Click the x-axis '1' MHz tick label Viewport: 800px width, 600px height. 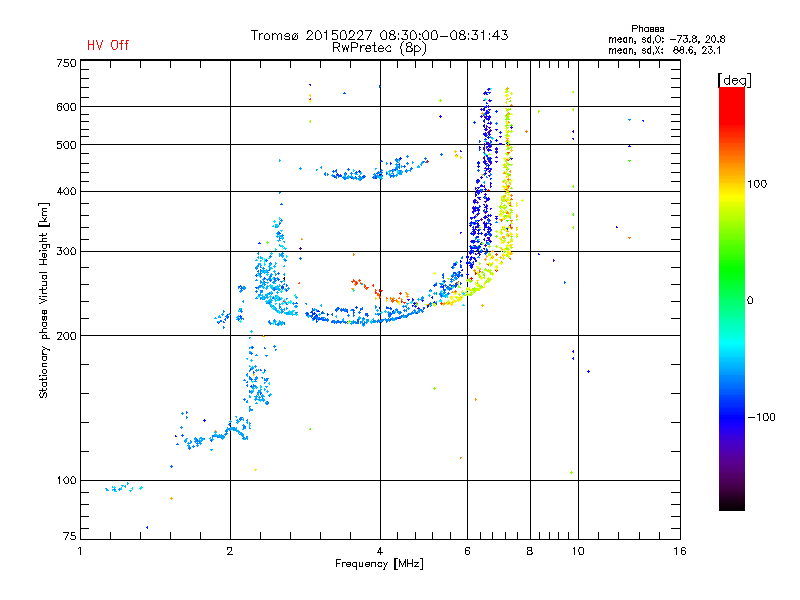[80, 551]
